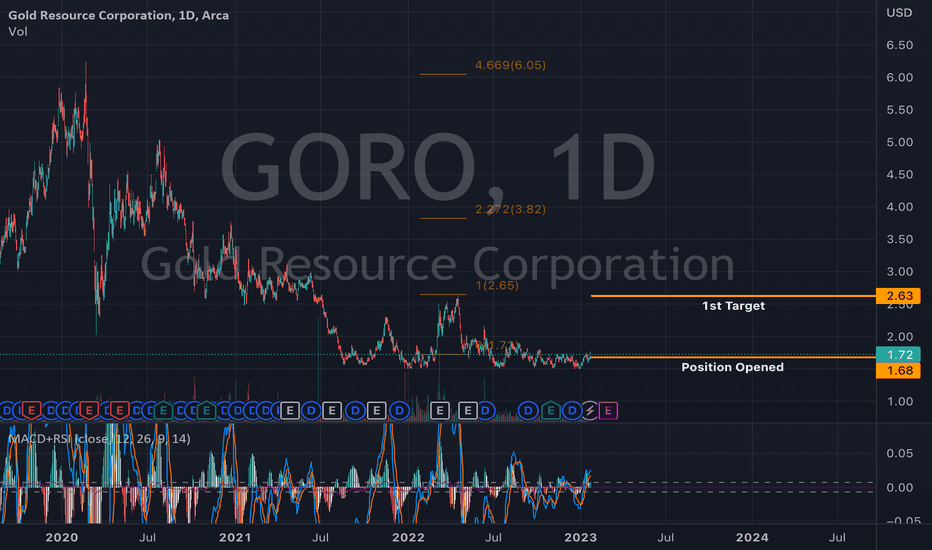Click the Fibonacci label '4.669(6.05)'
The height and width of the screenshot is (550, 932).
(x=510, y=65)
